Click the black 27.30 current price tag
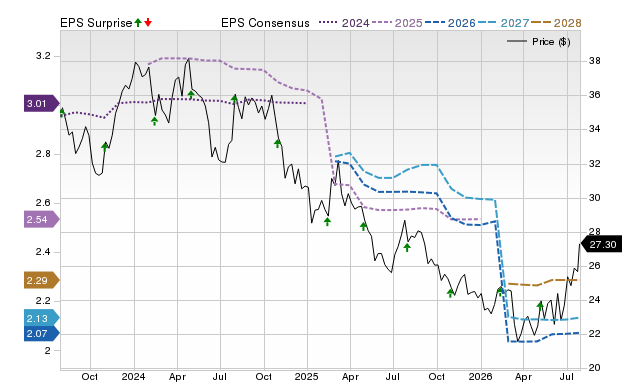 click(x=601, y=244)
